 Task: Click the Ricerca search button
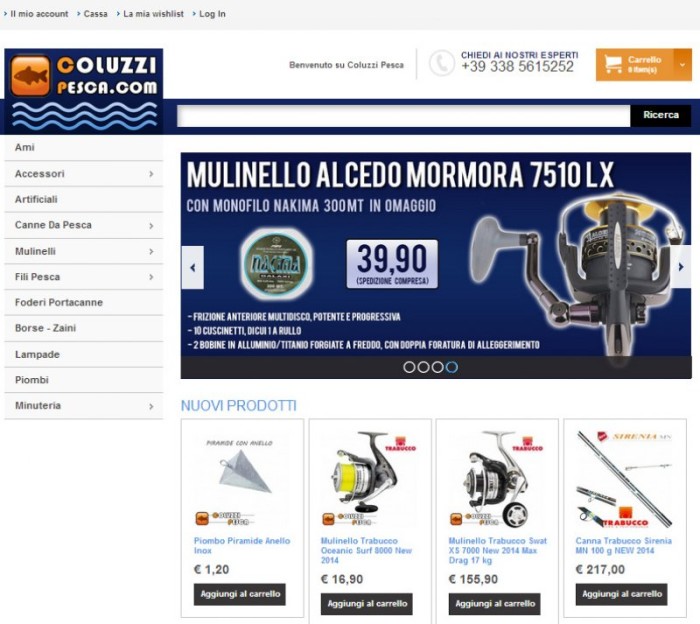pos(661,115)
